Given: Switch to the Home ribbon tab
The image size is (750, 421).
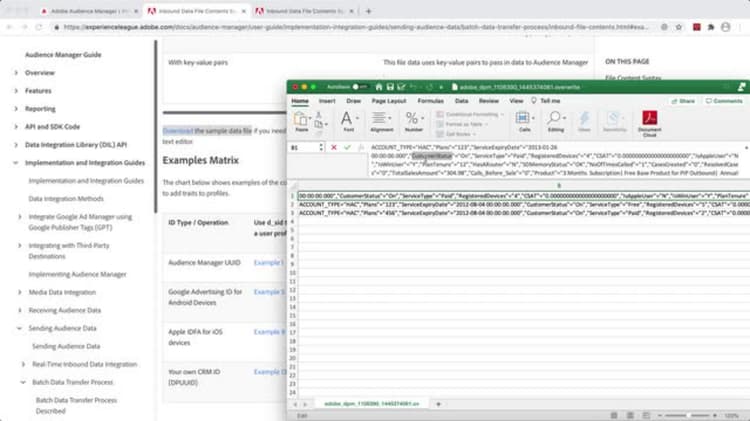Looking at the screenshot, I should 300,101.
